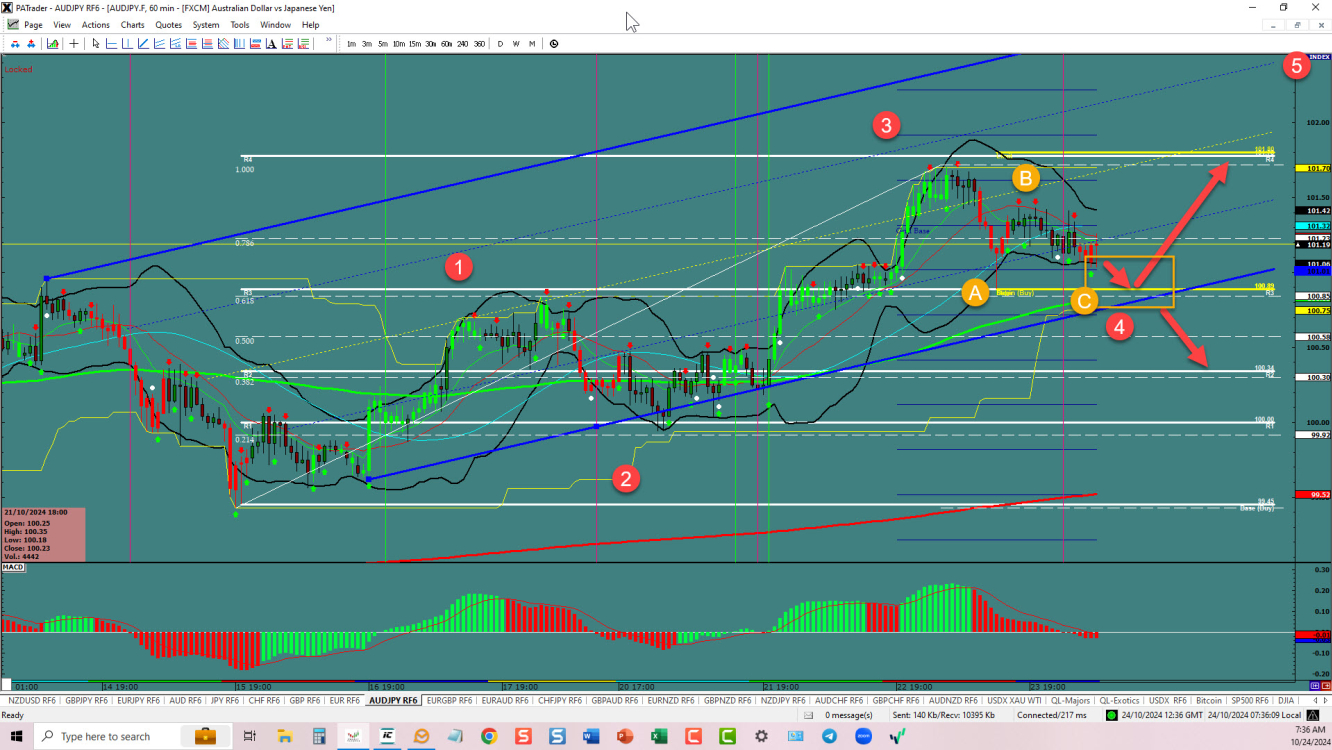Open the Quotes menu

169,25
